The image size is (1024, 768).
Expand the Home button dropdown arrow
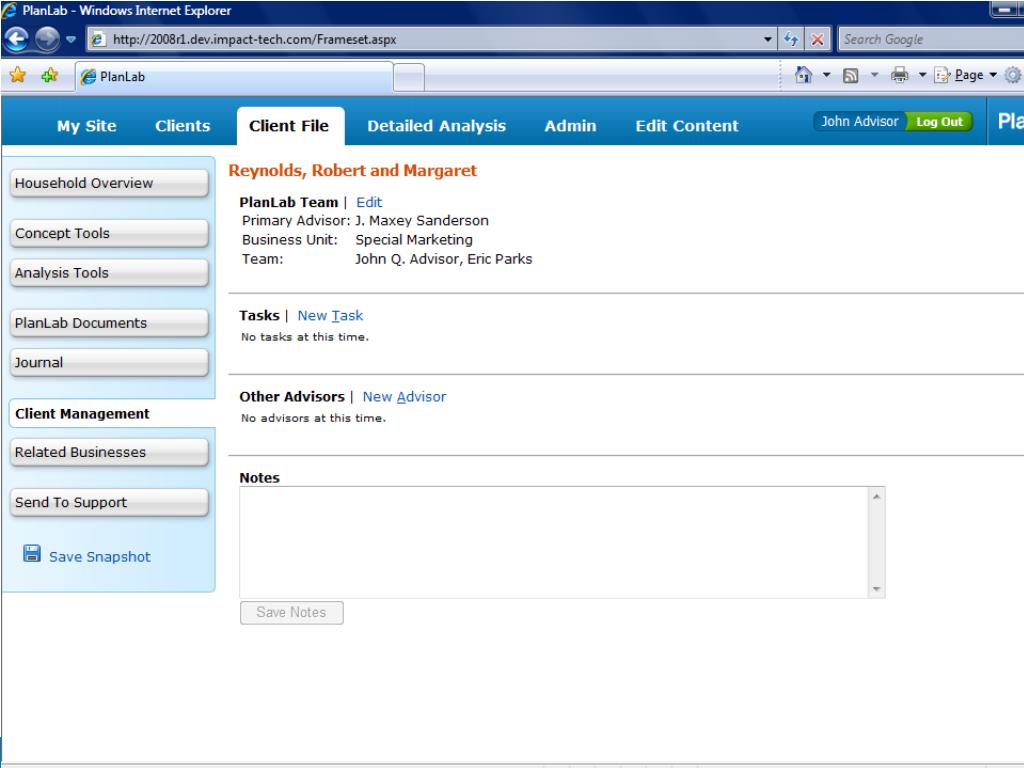click(x=826, y=75)
